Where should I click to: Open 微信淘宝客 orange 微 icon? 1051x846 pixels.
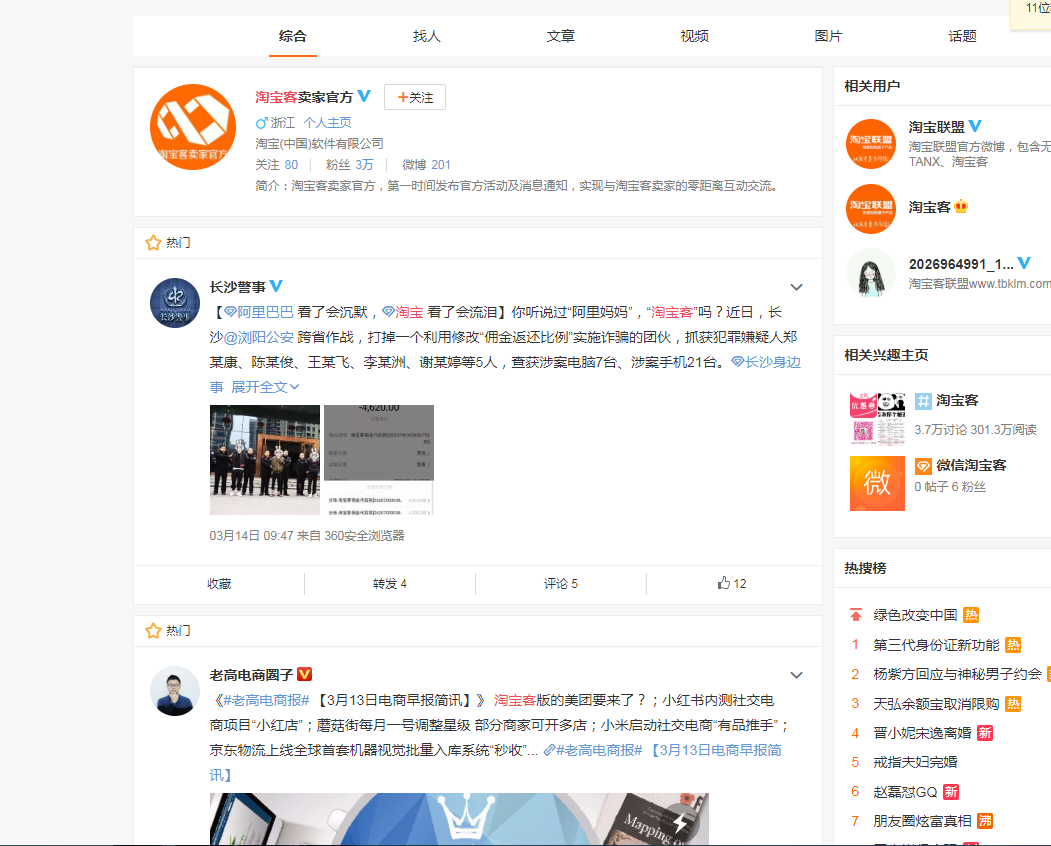click(877, 483)
